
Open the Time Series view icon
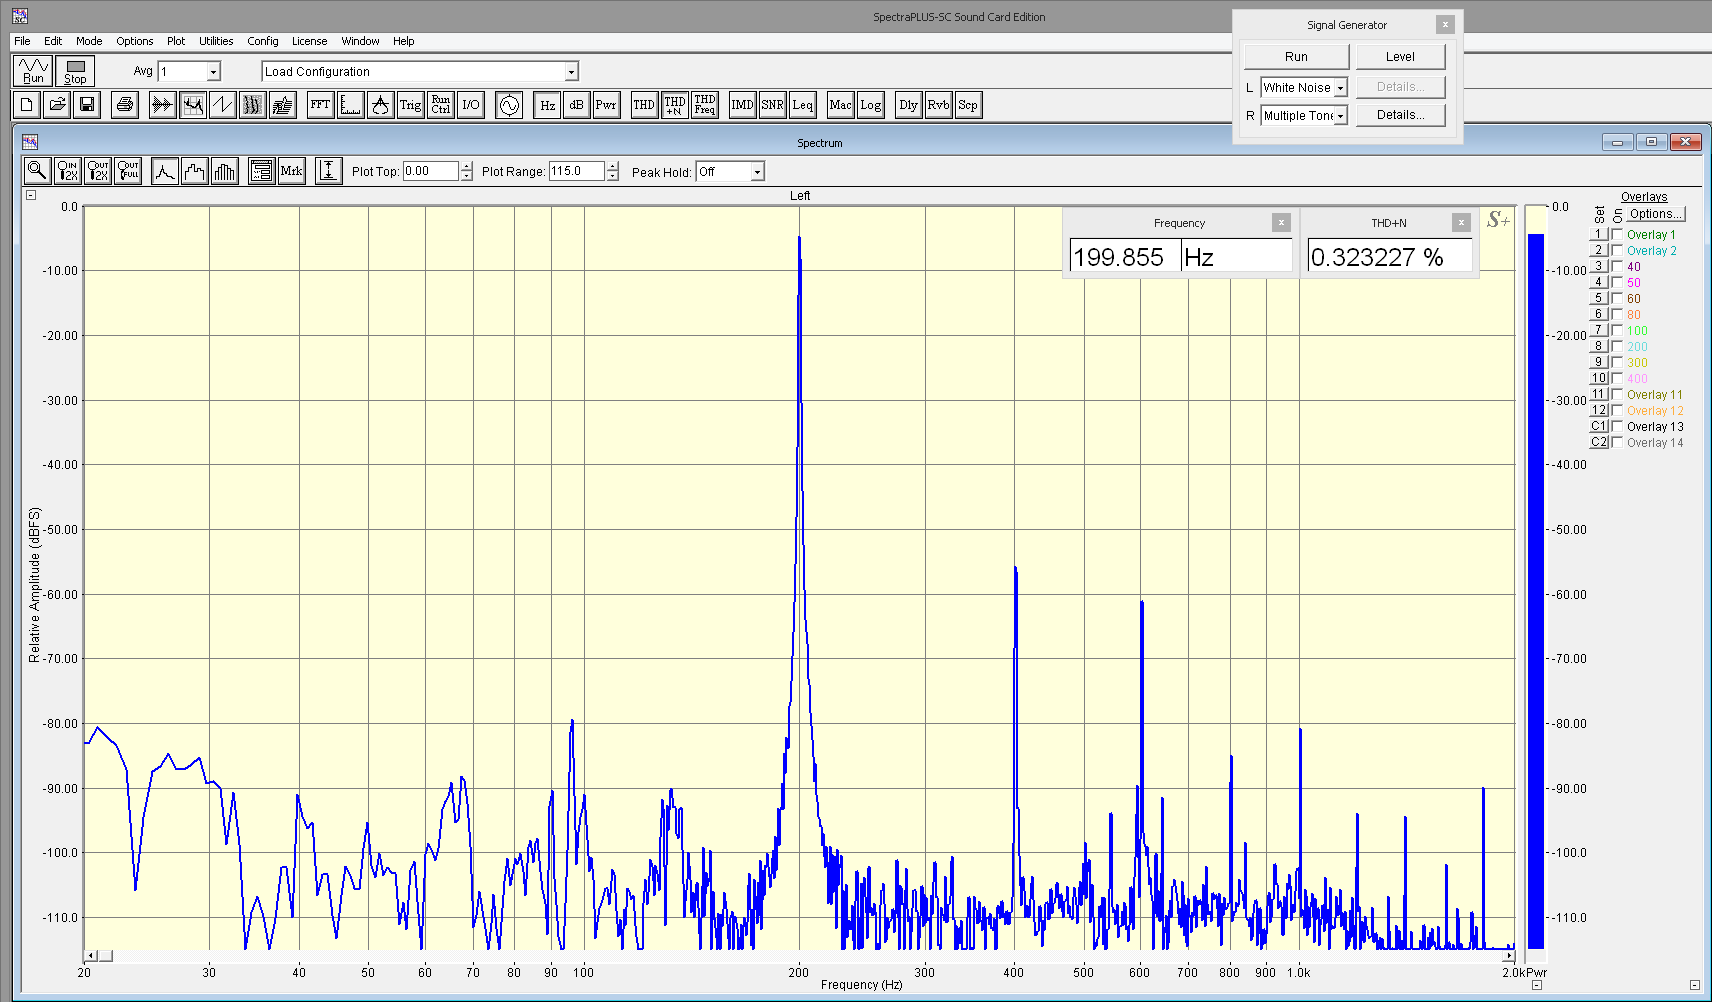pos(162,104)
